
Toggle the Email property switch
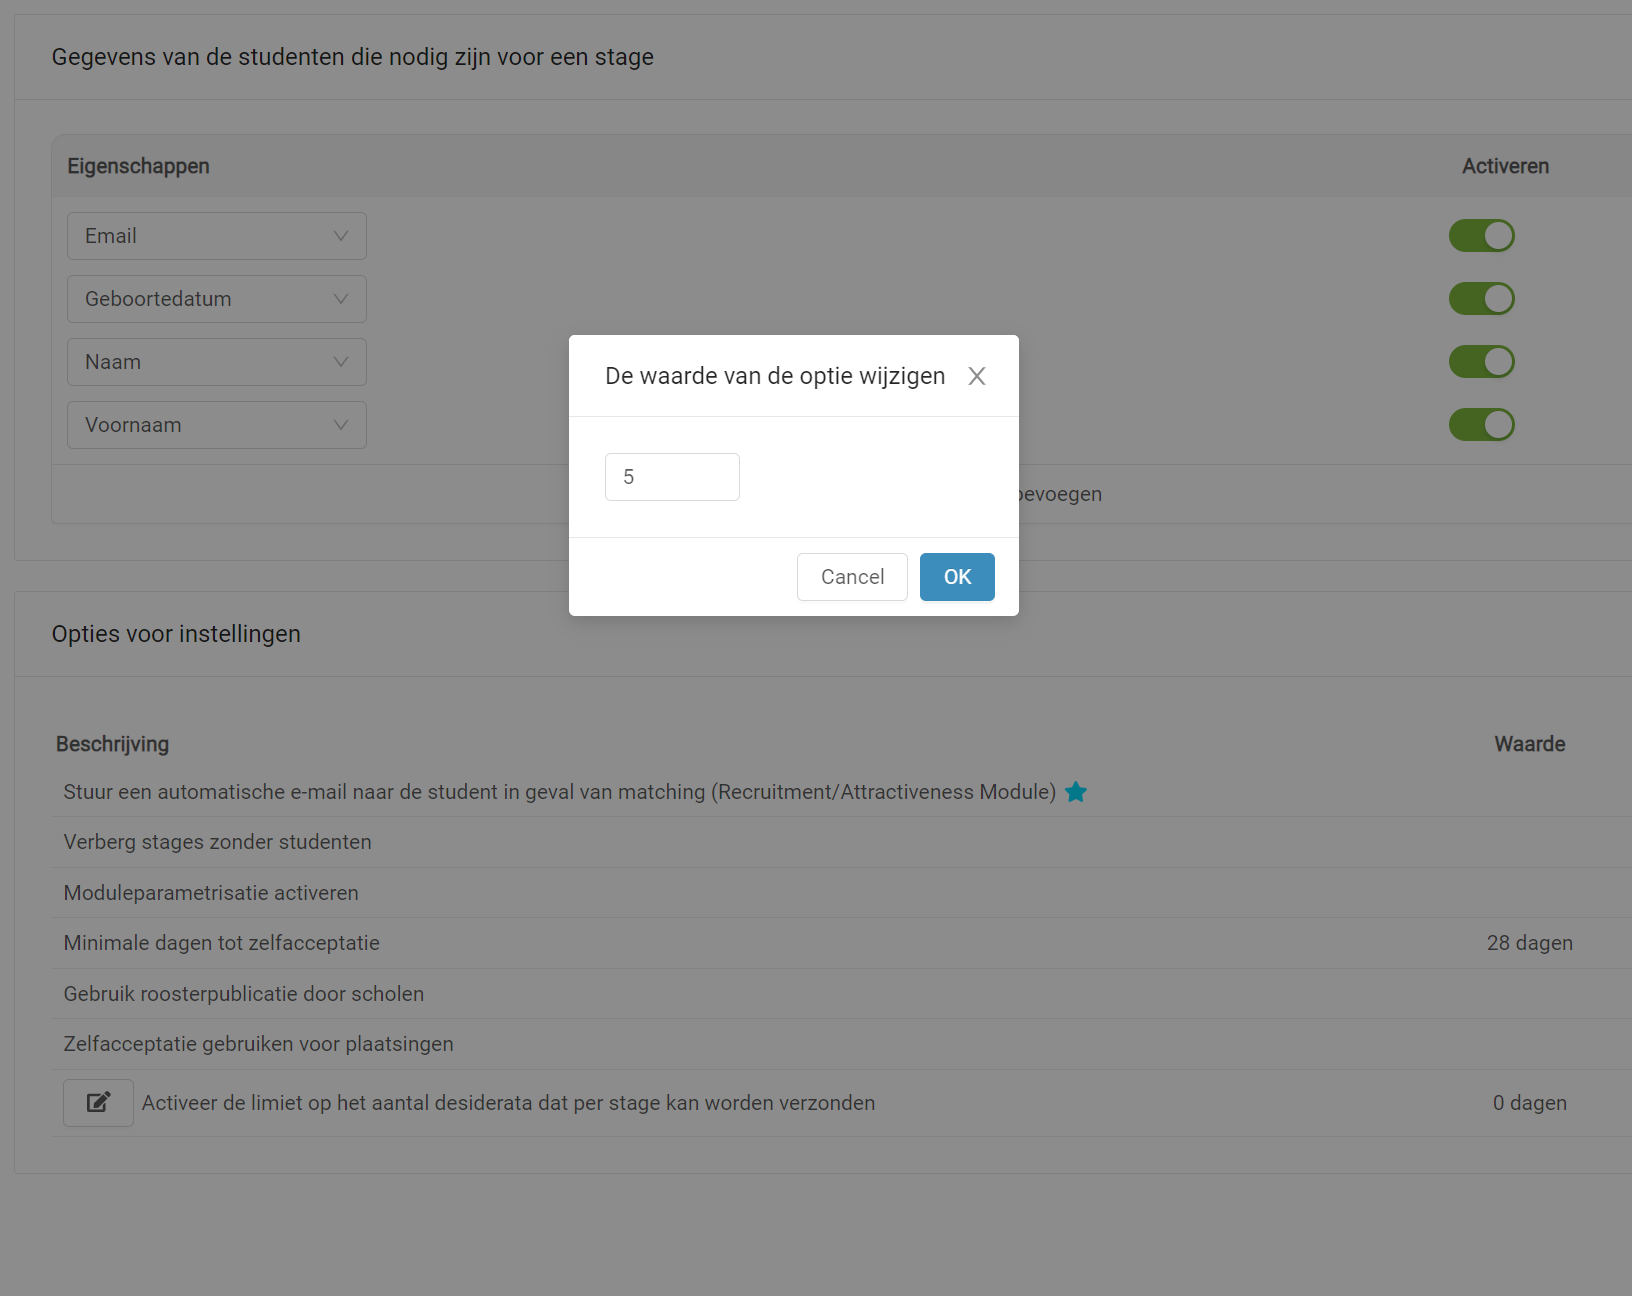(1481, 236)
